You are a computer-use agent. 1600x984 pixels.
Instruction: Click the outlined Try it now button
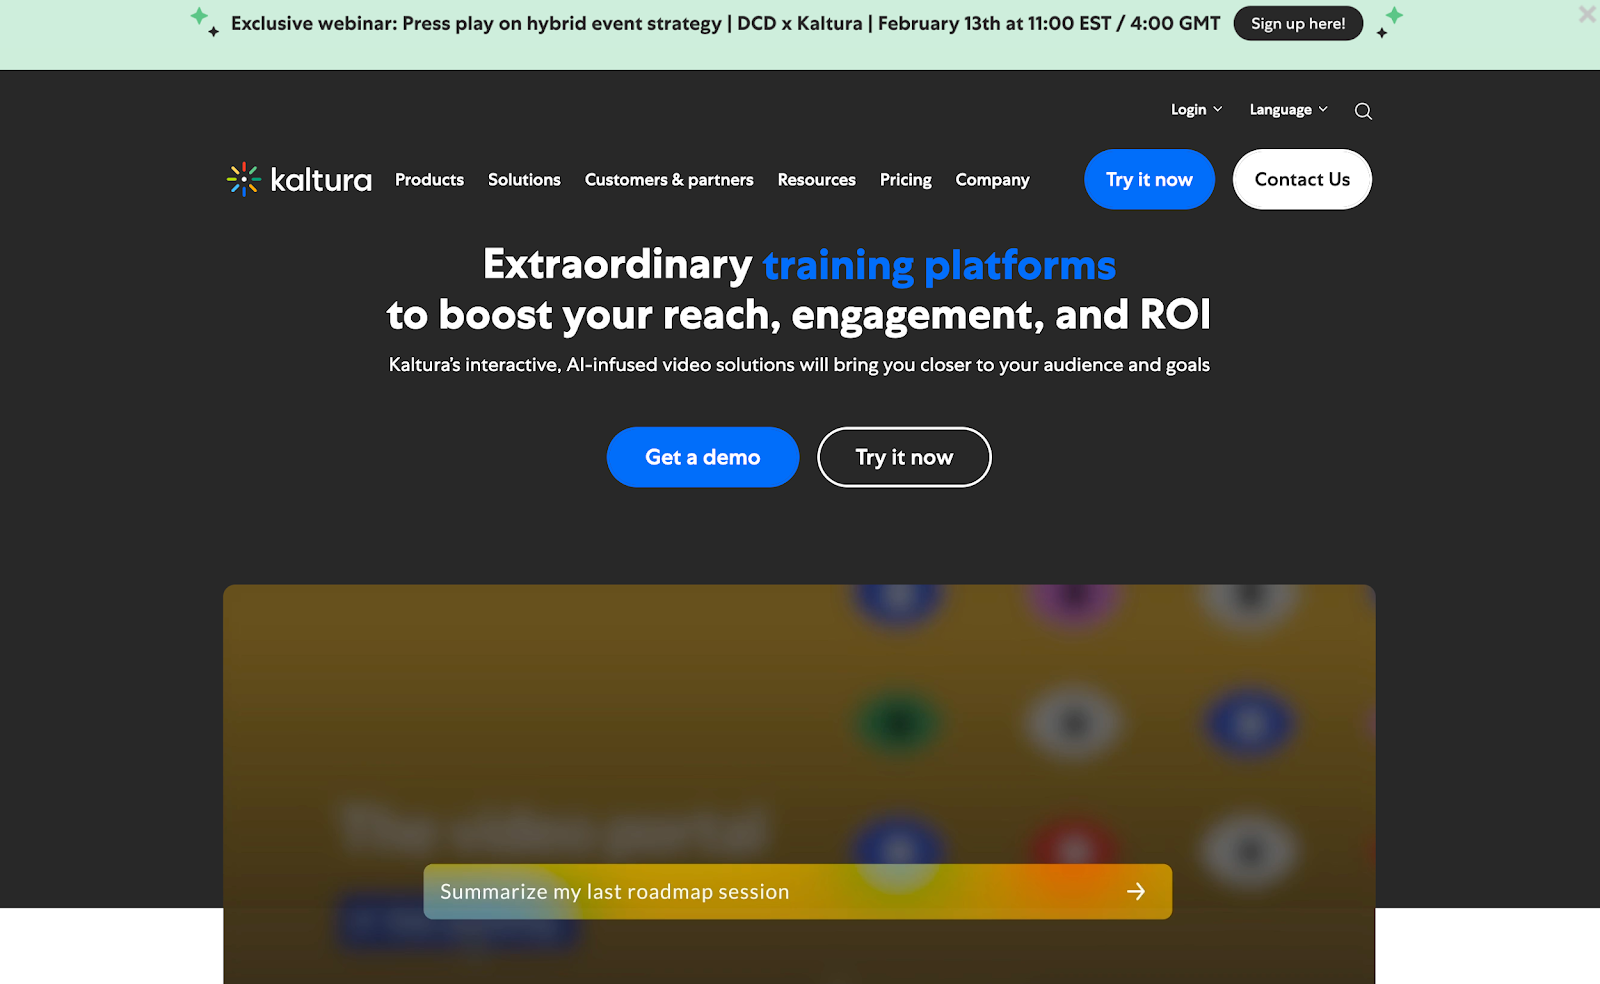point(904,457)
